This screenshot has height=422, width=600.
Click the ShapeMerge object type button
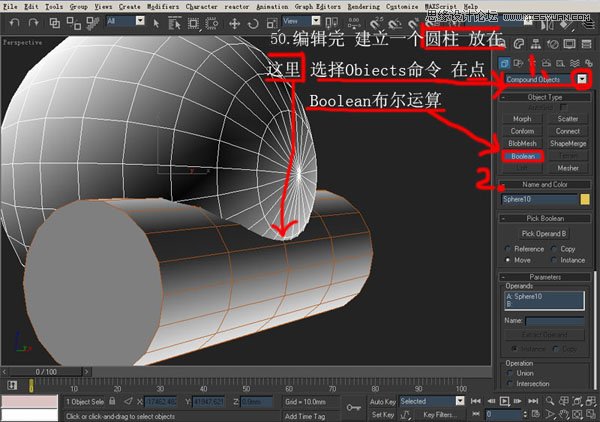point(568,143)
